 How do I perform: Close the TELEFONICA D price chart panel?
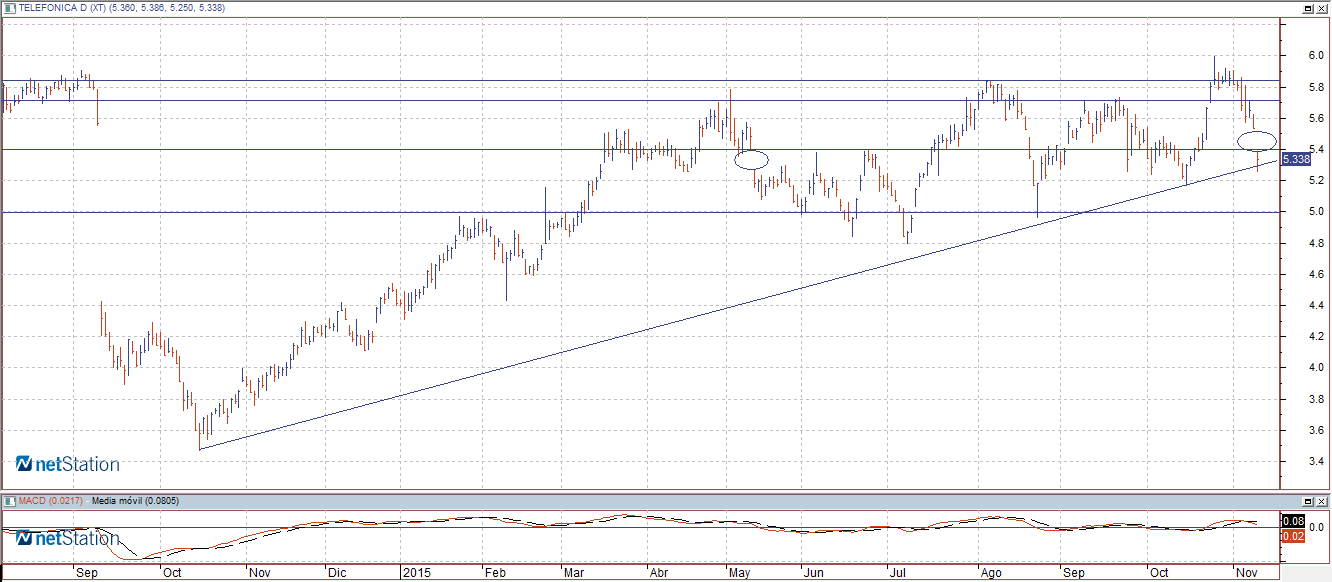1322,7
